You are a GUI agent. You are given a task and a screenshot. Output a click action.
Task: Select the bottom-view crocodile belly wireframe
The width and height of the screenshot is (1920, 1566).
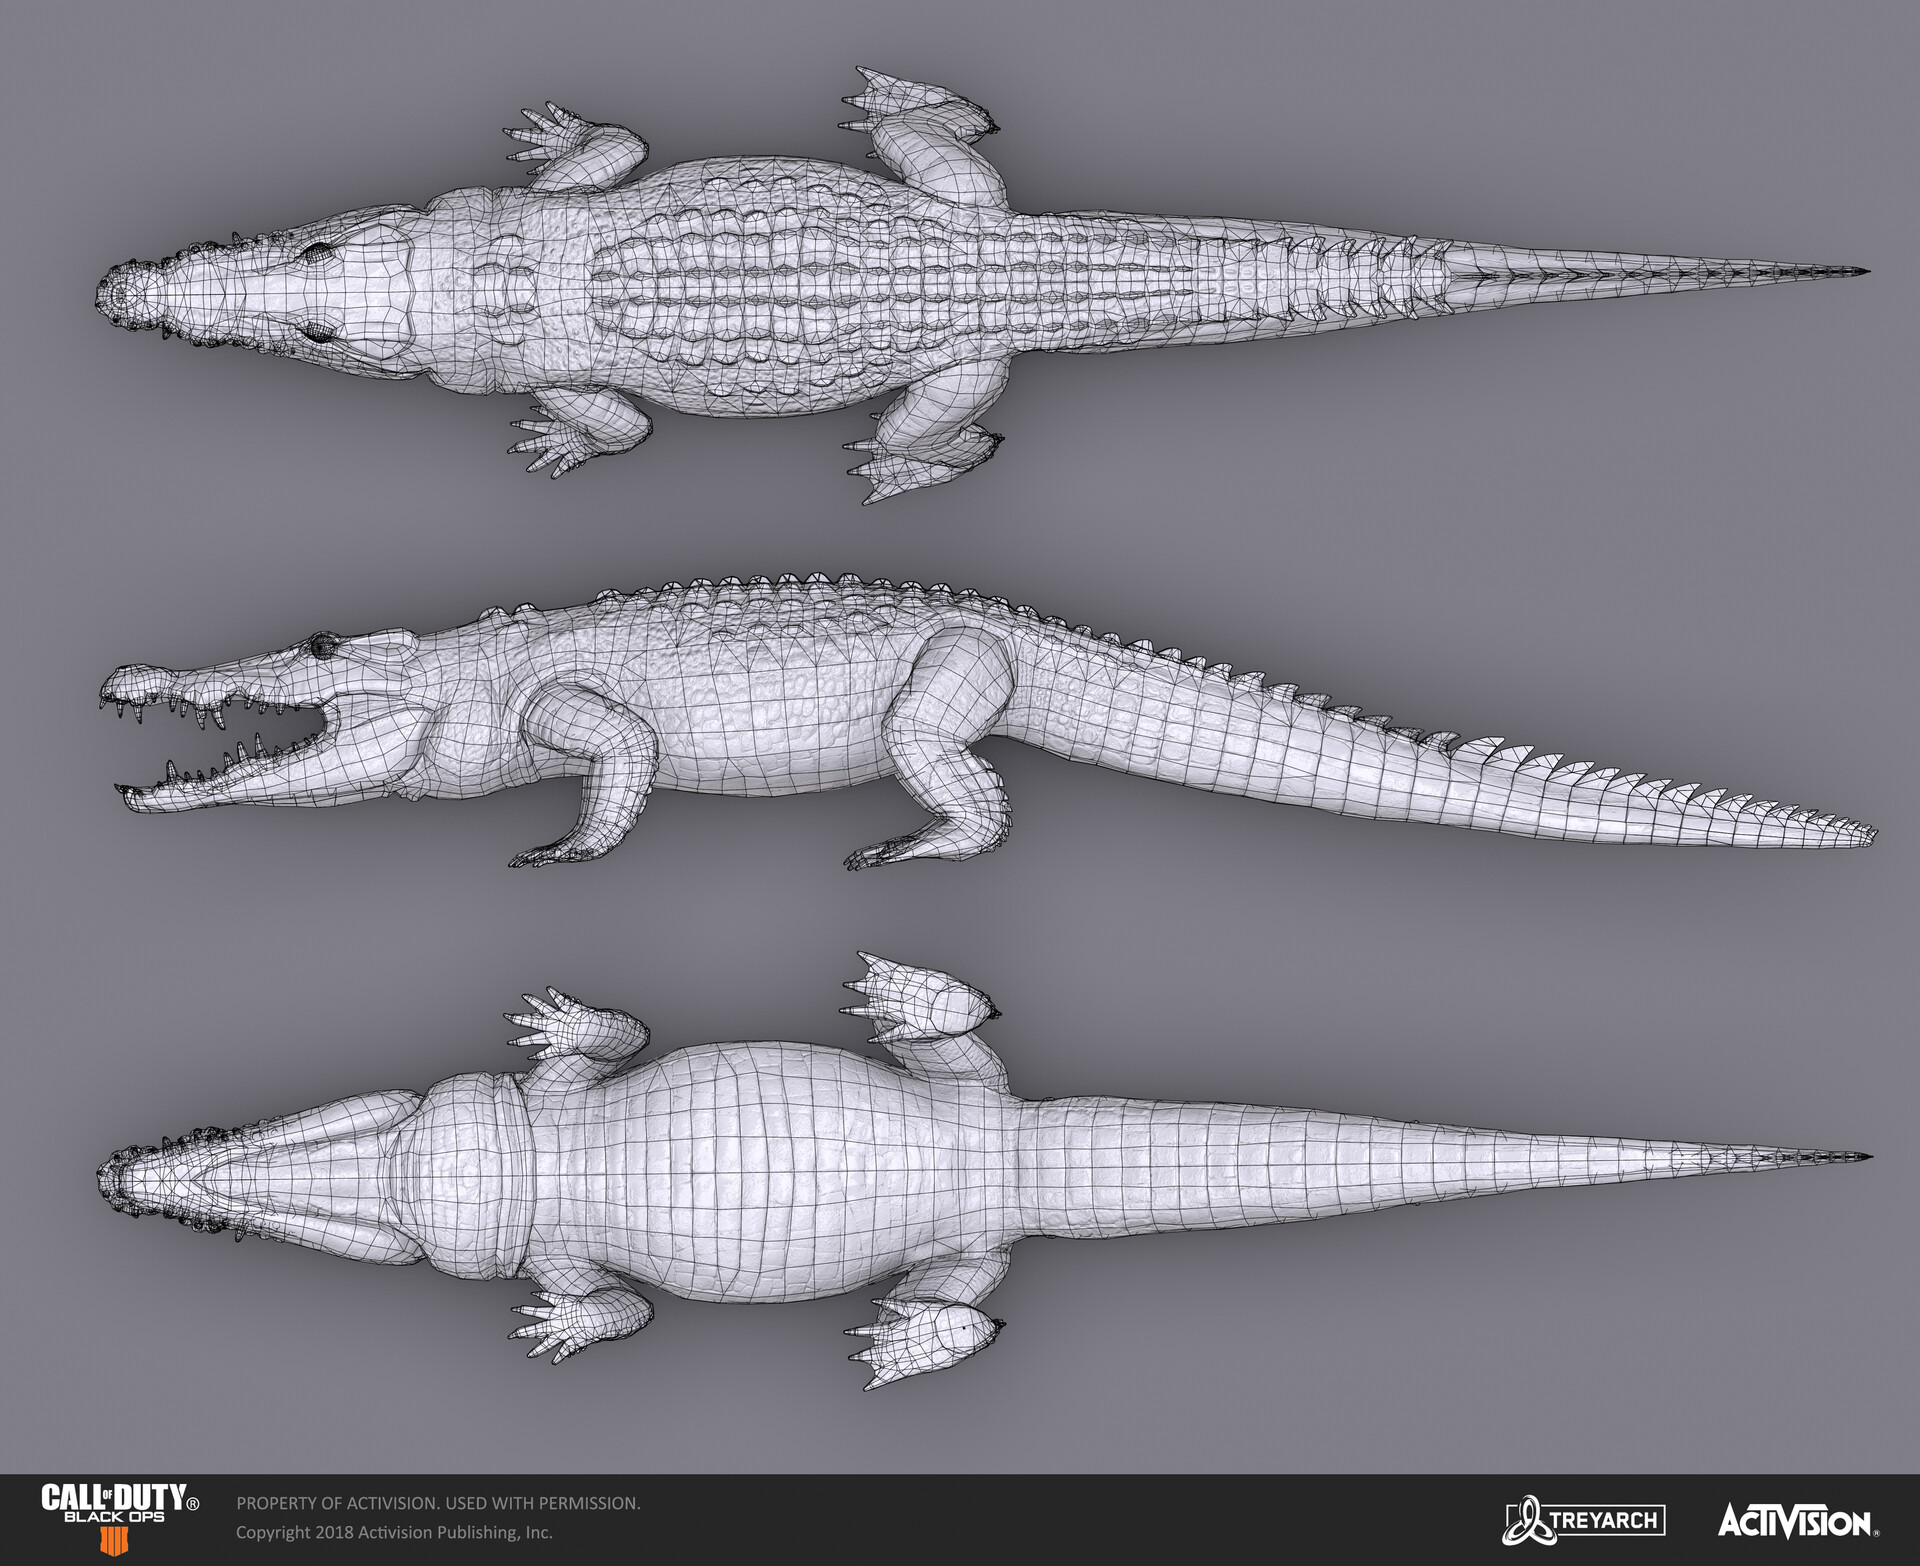[x=984, y=1170]
